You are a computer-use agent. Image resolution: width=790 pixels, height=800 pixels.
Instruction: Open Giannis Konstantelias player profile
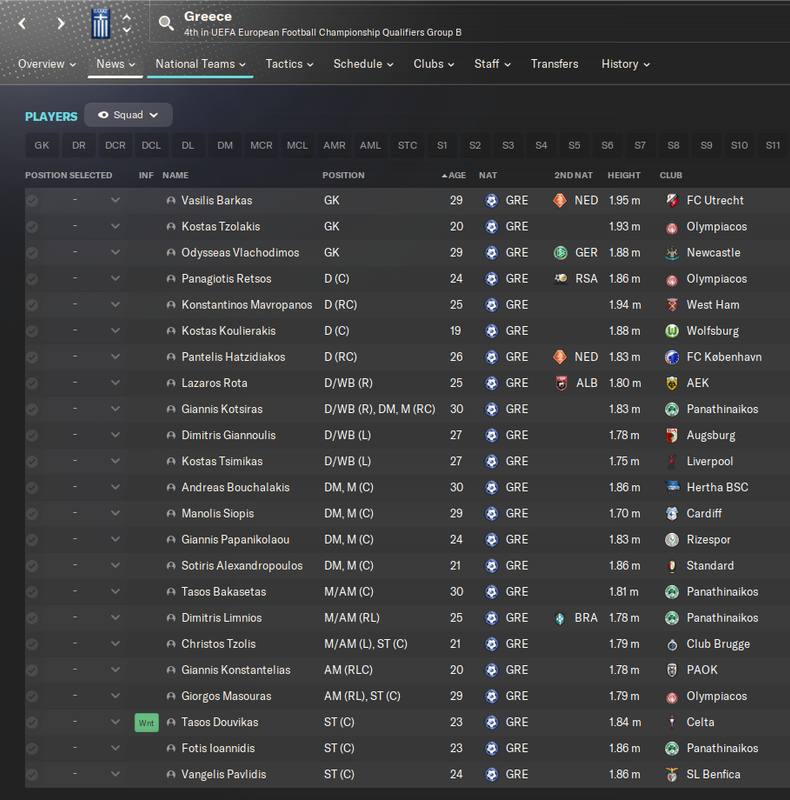(236, 670)
